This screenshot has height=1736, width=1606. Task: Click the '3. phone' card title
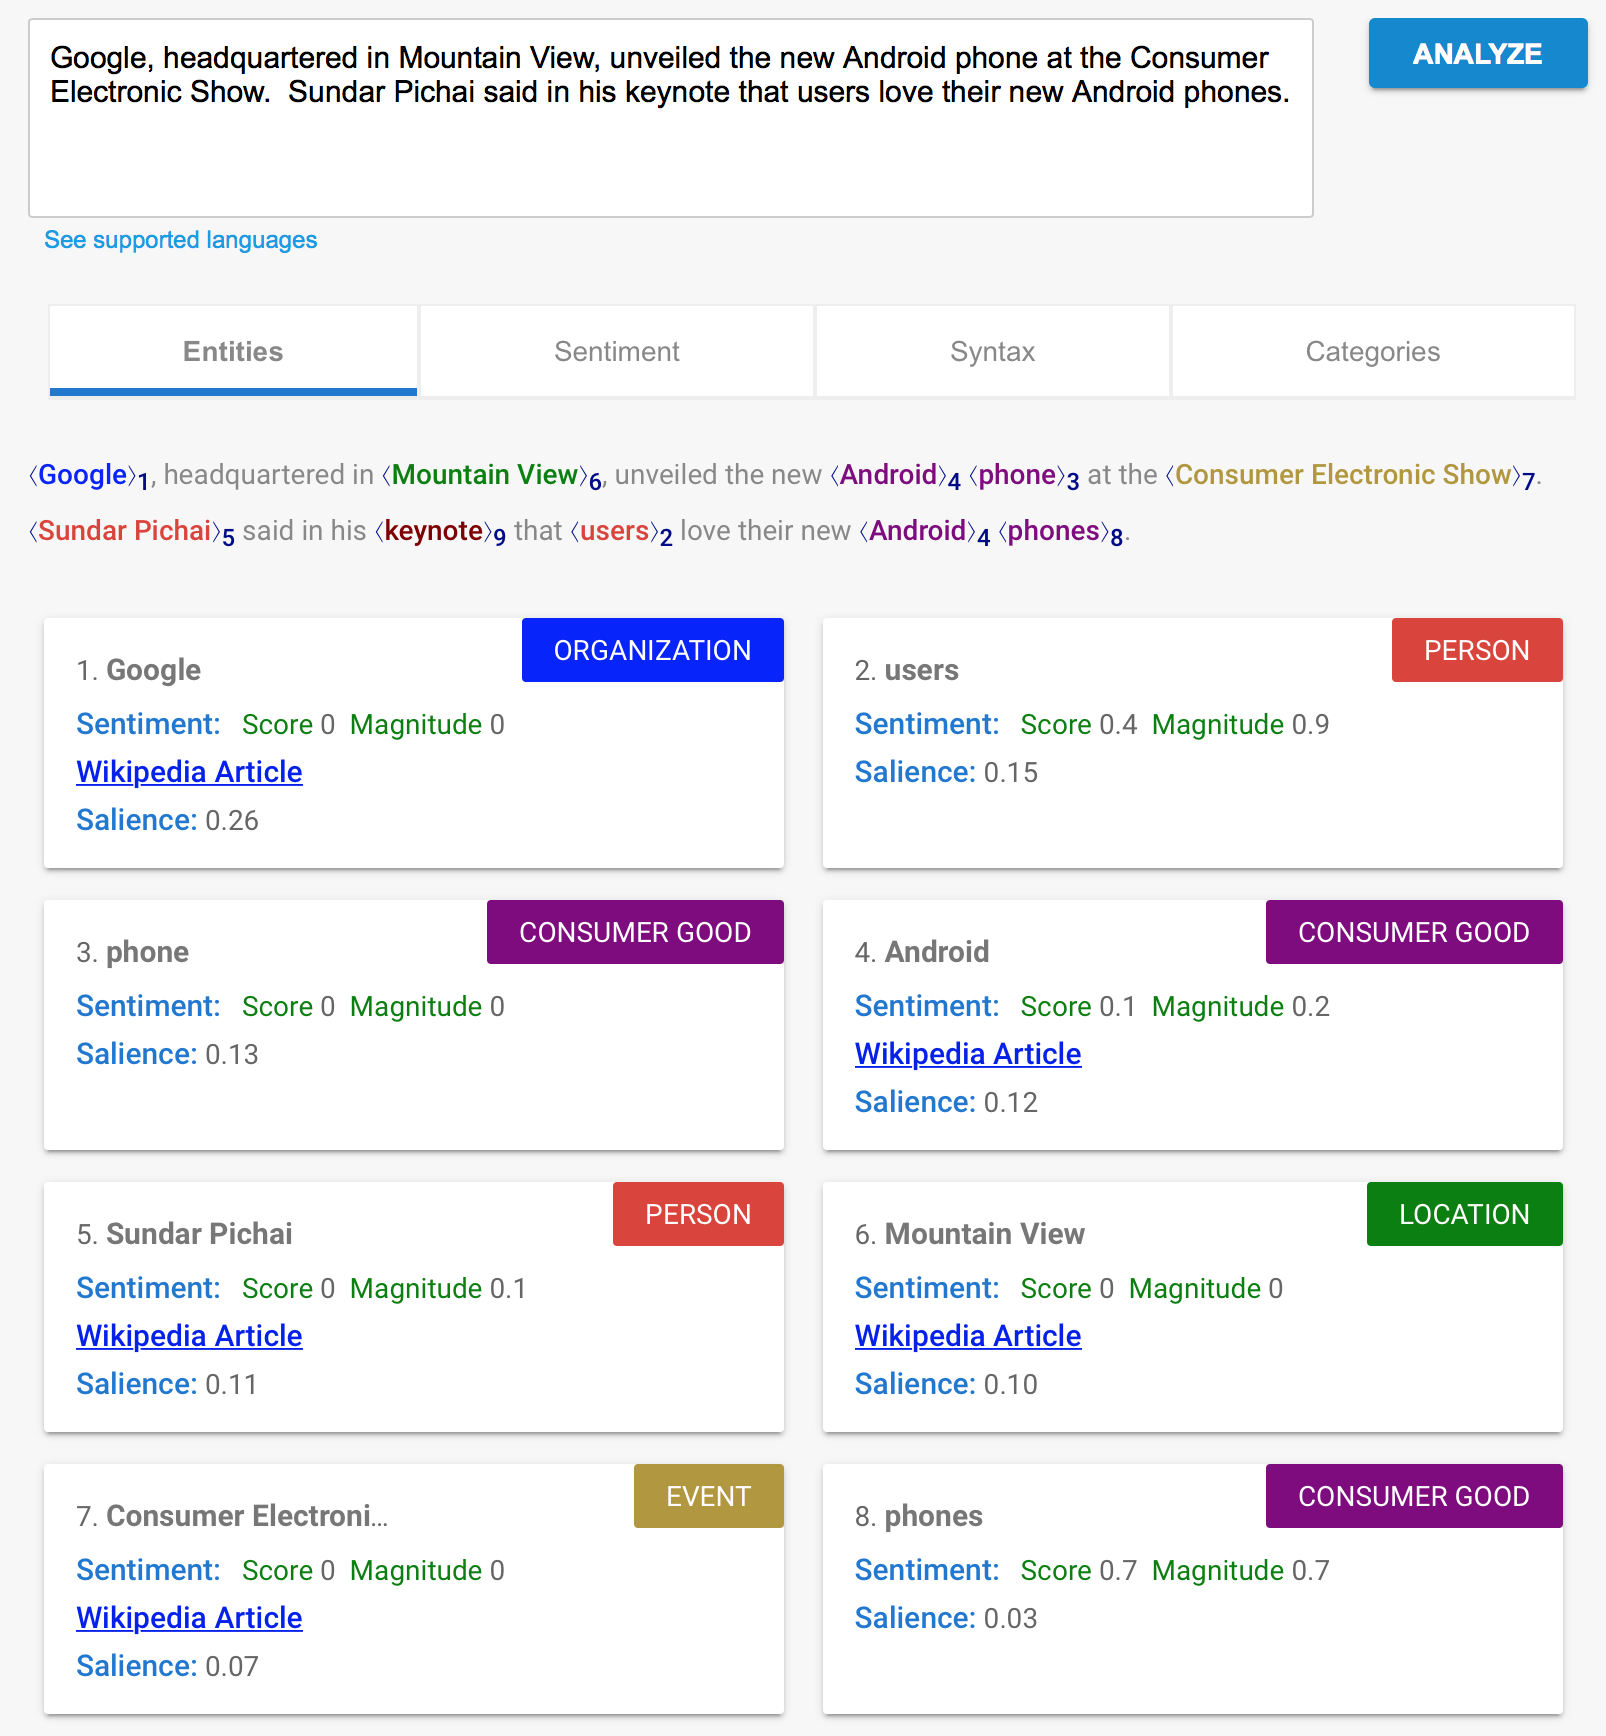133,952
